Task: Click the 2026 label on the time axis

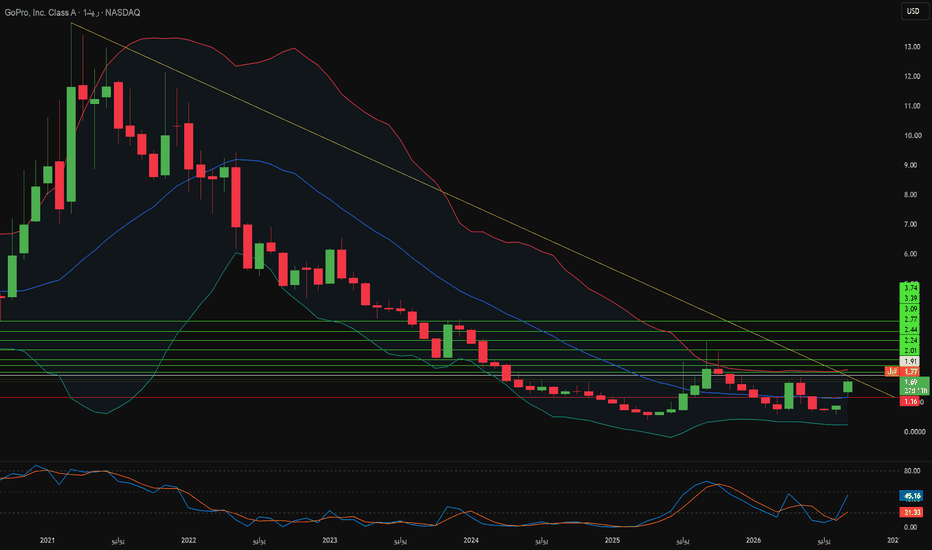Action: 754,540
